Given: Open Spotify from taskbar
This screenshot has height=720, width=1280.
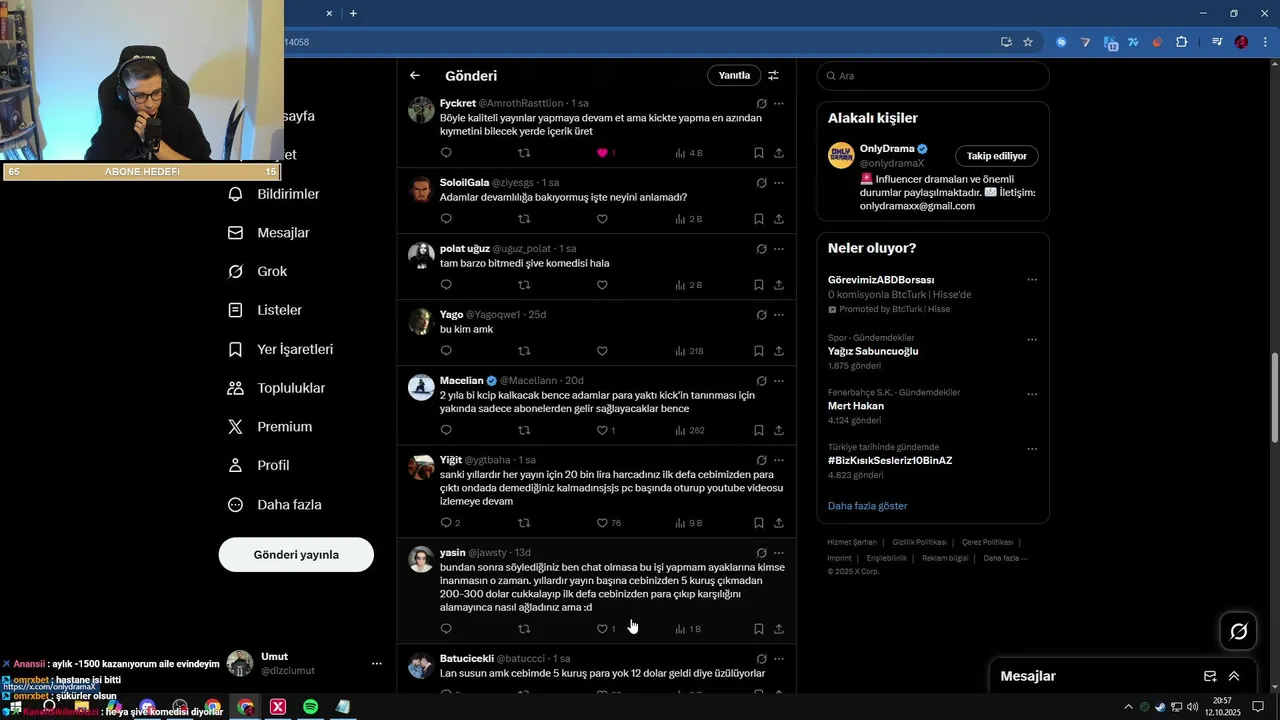Looking at the screenshot, I should coord(311,707).
